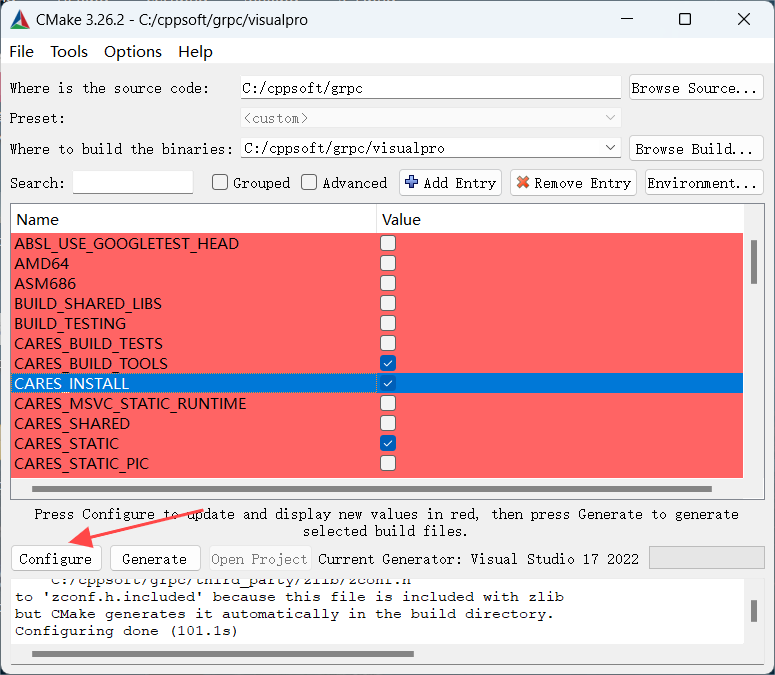Open the Options menu

133,51
